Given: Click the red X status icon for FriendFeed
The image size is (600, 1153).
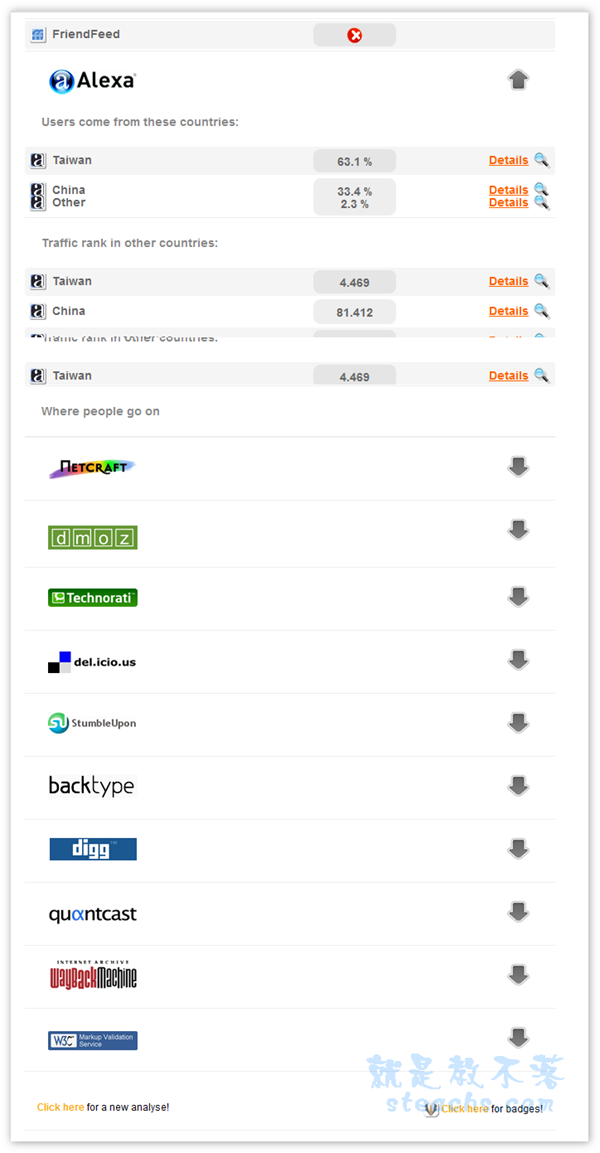Looking at the screenshot, I should (x=355, y=36).
